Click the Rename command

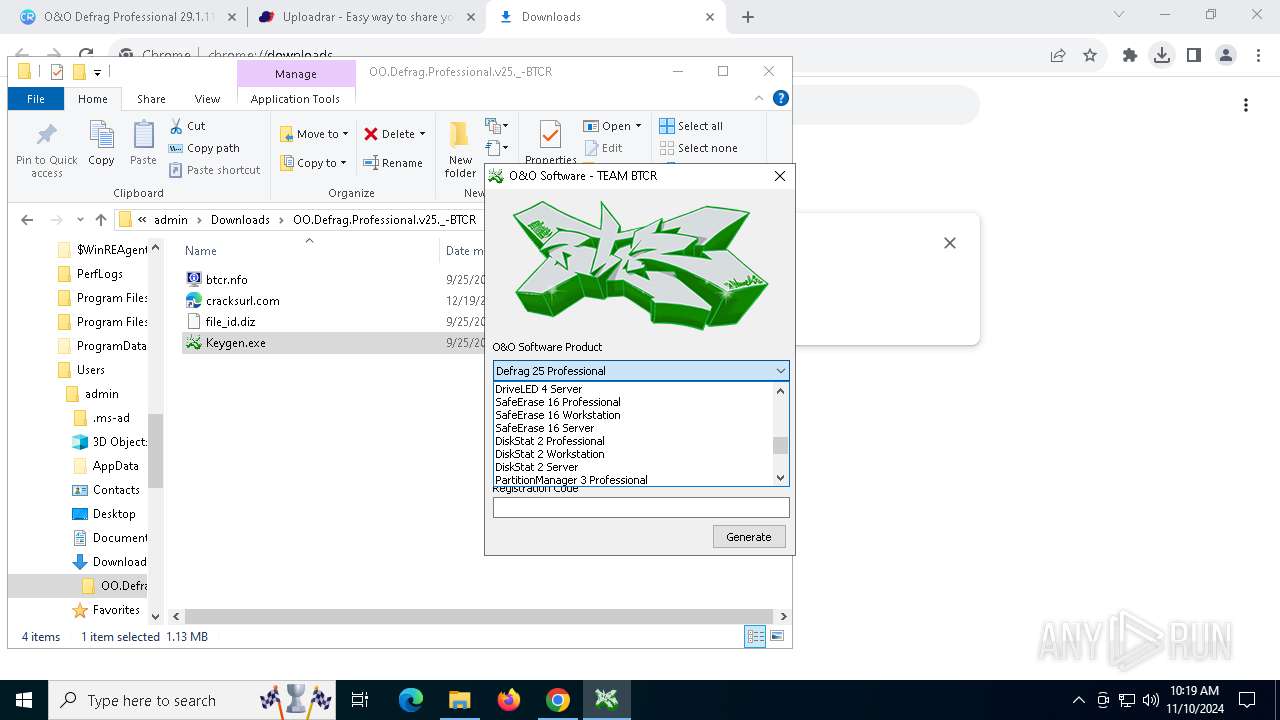[x=393, y=163]
